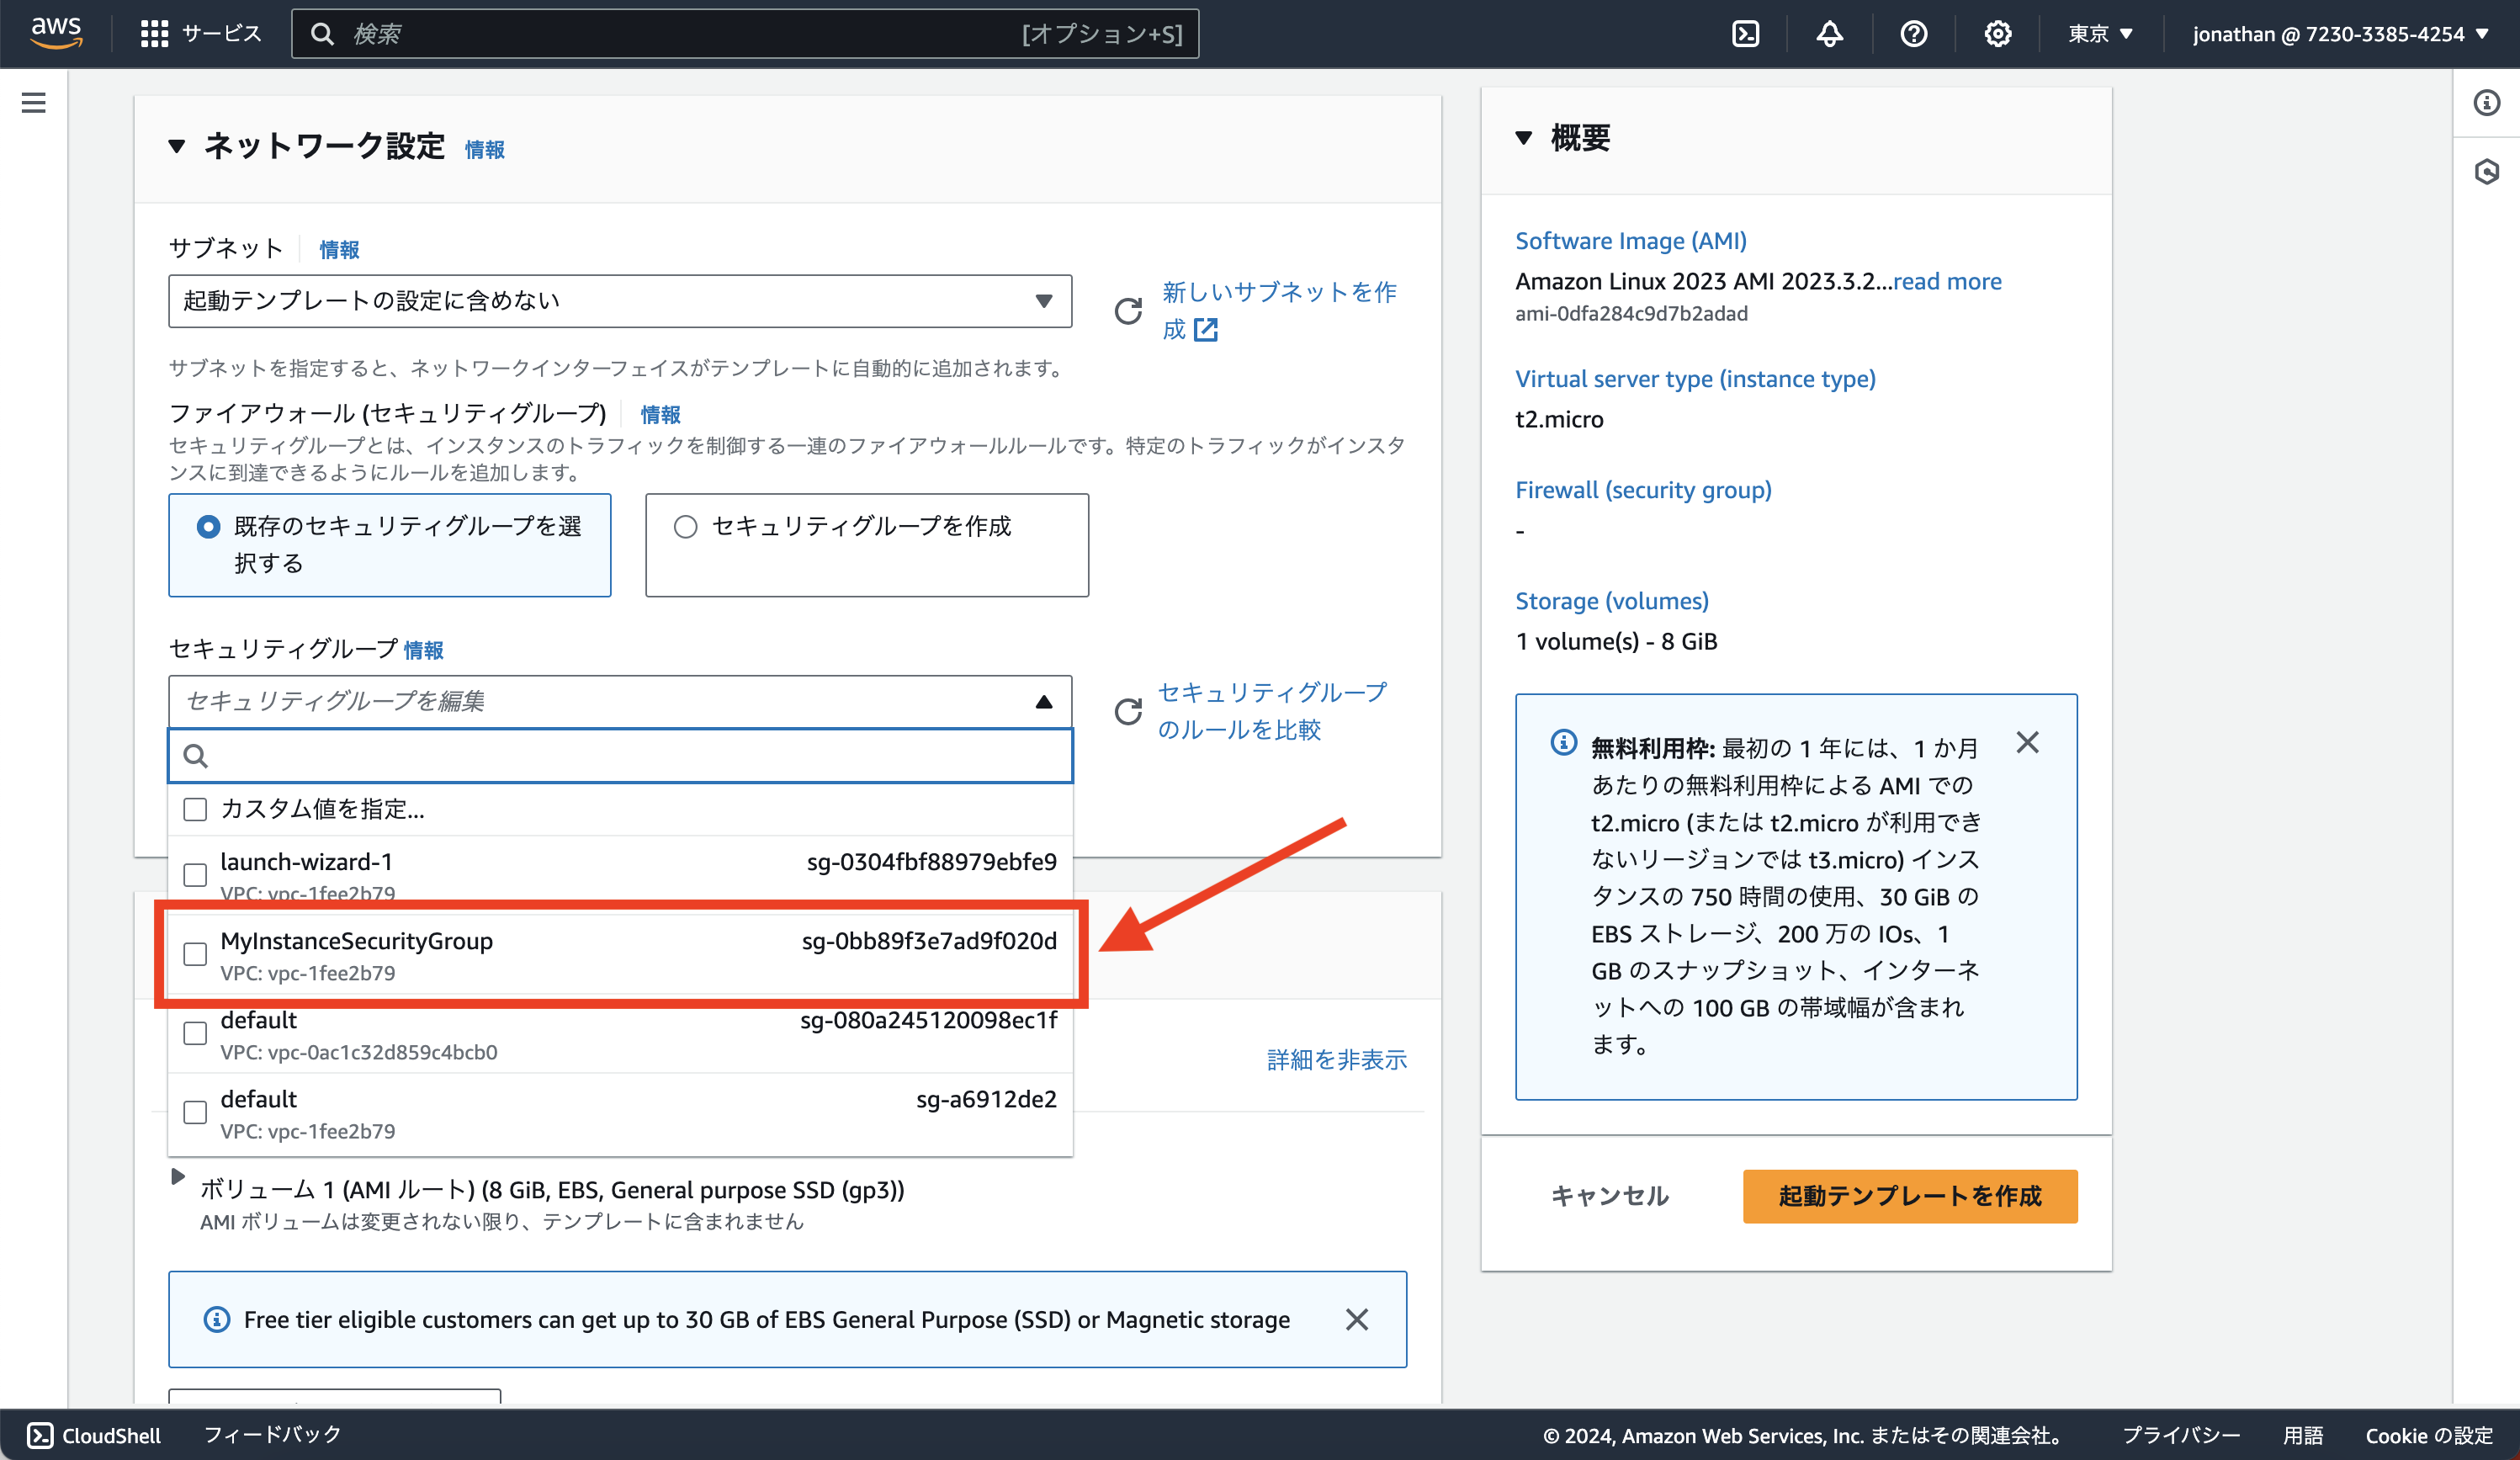Screen dimensions: 2520x1460
Task: Open the info panel on the right edge
Action: [x=2487, y=103]
